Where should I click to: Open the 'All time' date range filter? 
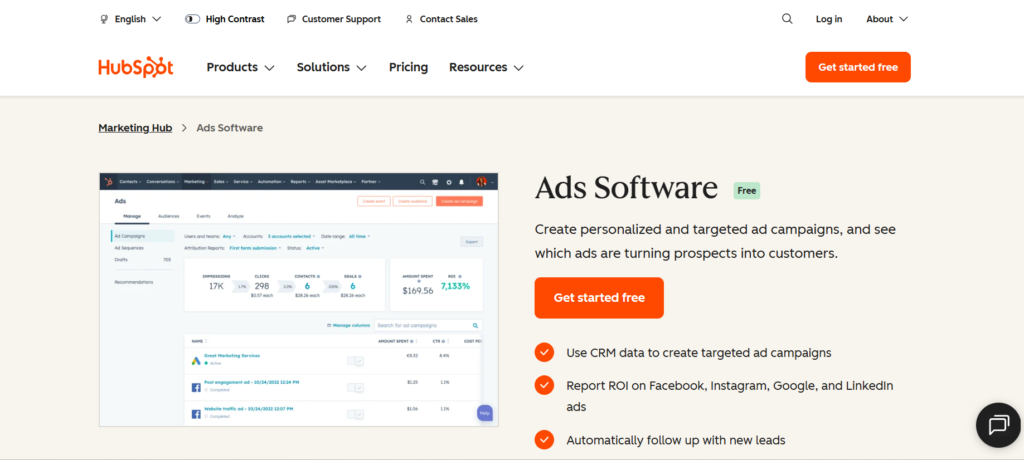click(359, 236)
